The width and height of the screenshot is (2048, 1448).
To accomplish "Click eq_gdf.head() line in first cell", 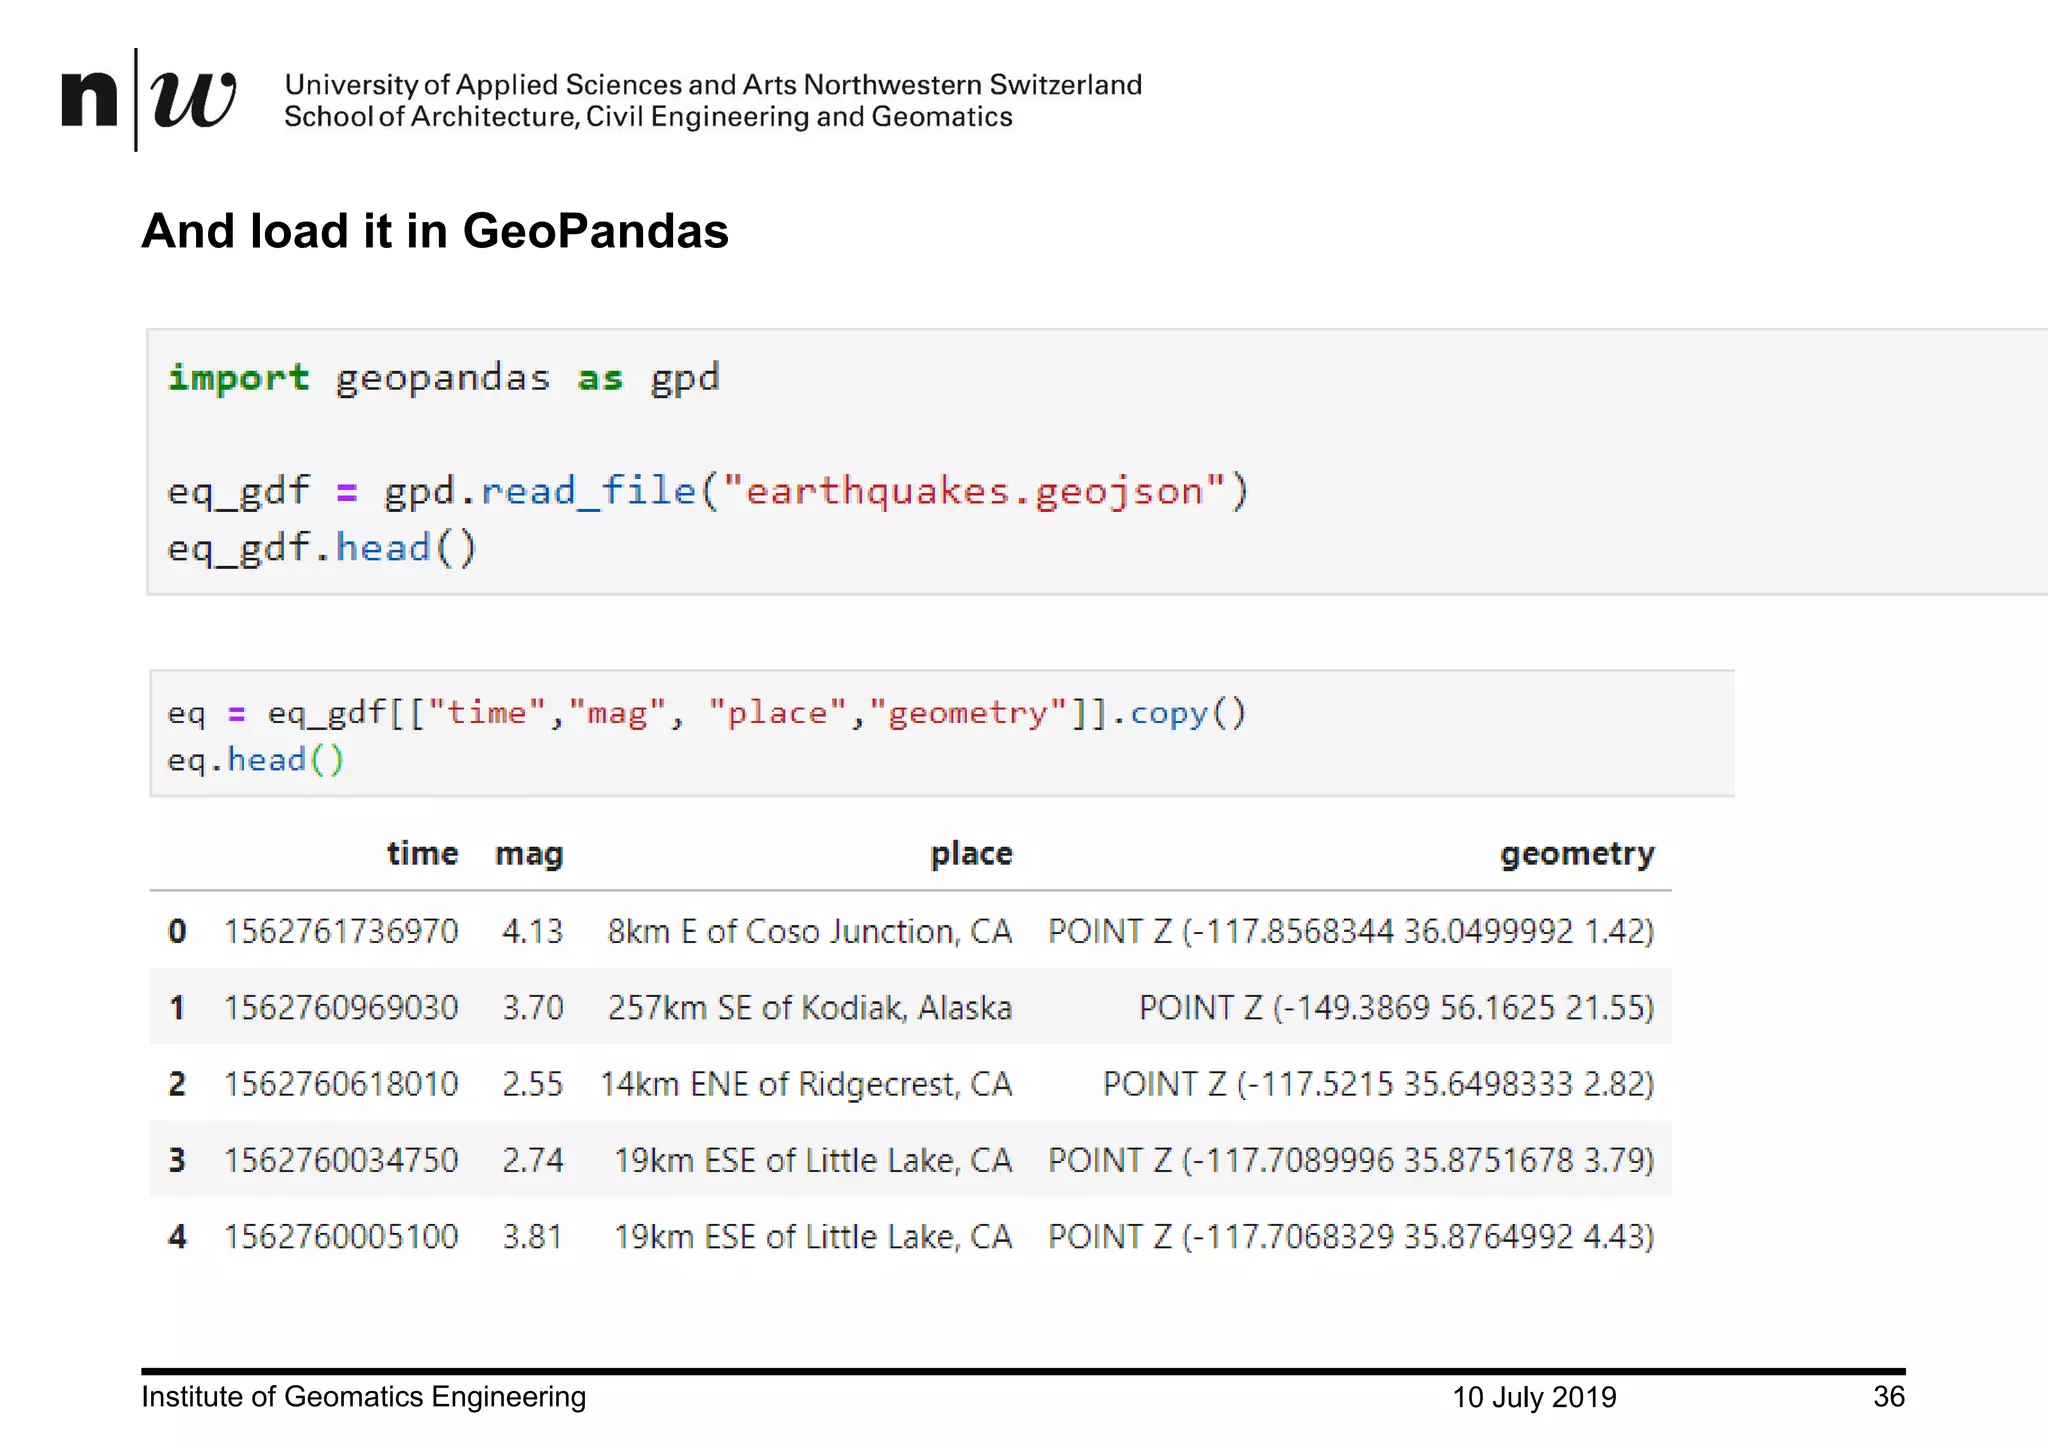I will click(x=322, y=548).
